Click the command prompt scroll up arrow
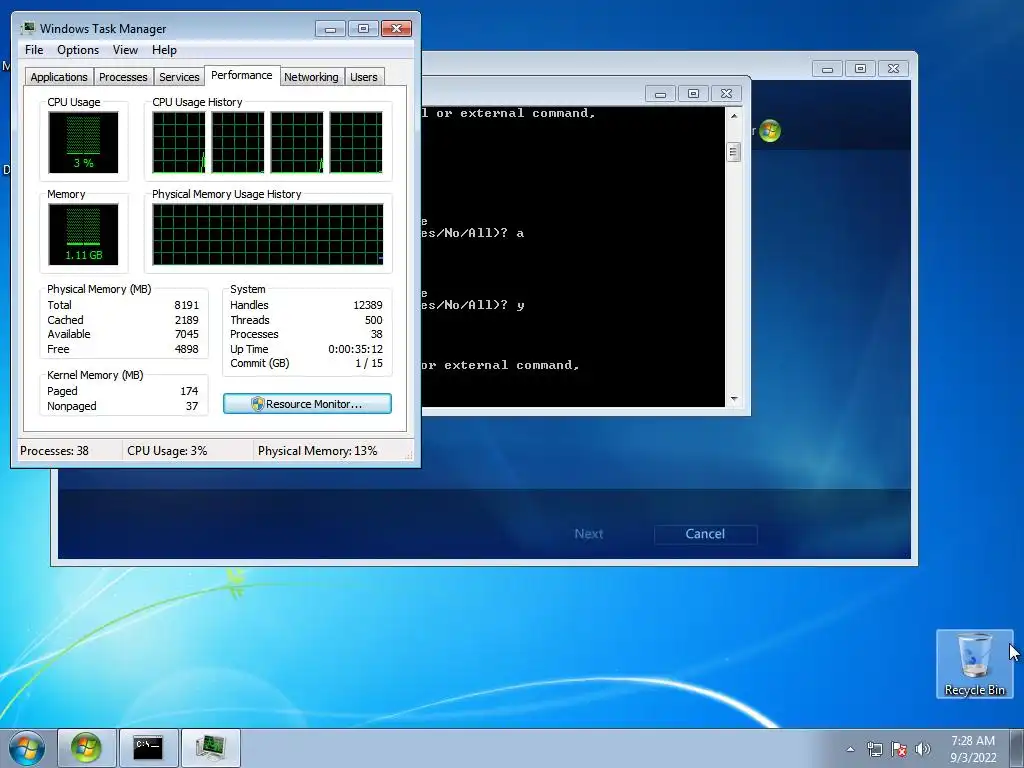Viewport: 1024px width, 768px height. (x=734, y=116)
